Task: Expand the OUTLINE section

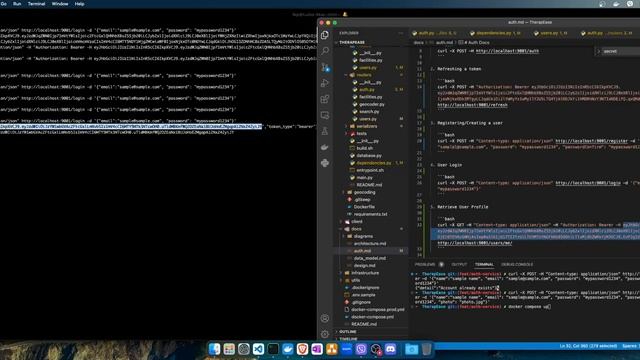Action: pos(347,332)
